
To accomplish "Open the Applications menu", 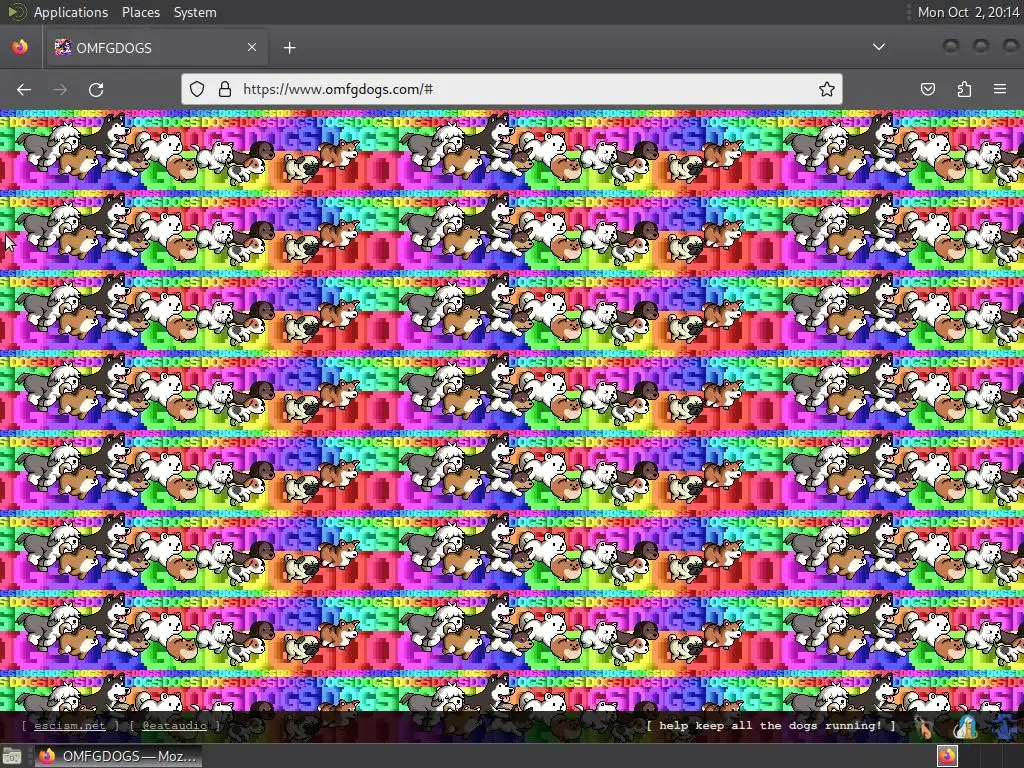I will tap(71, 12).
